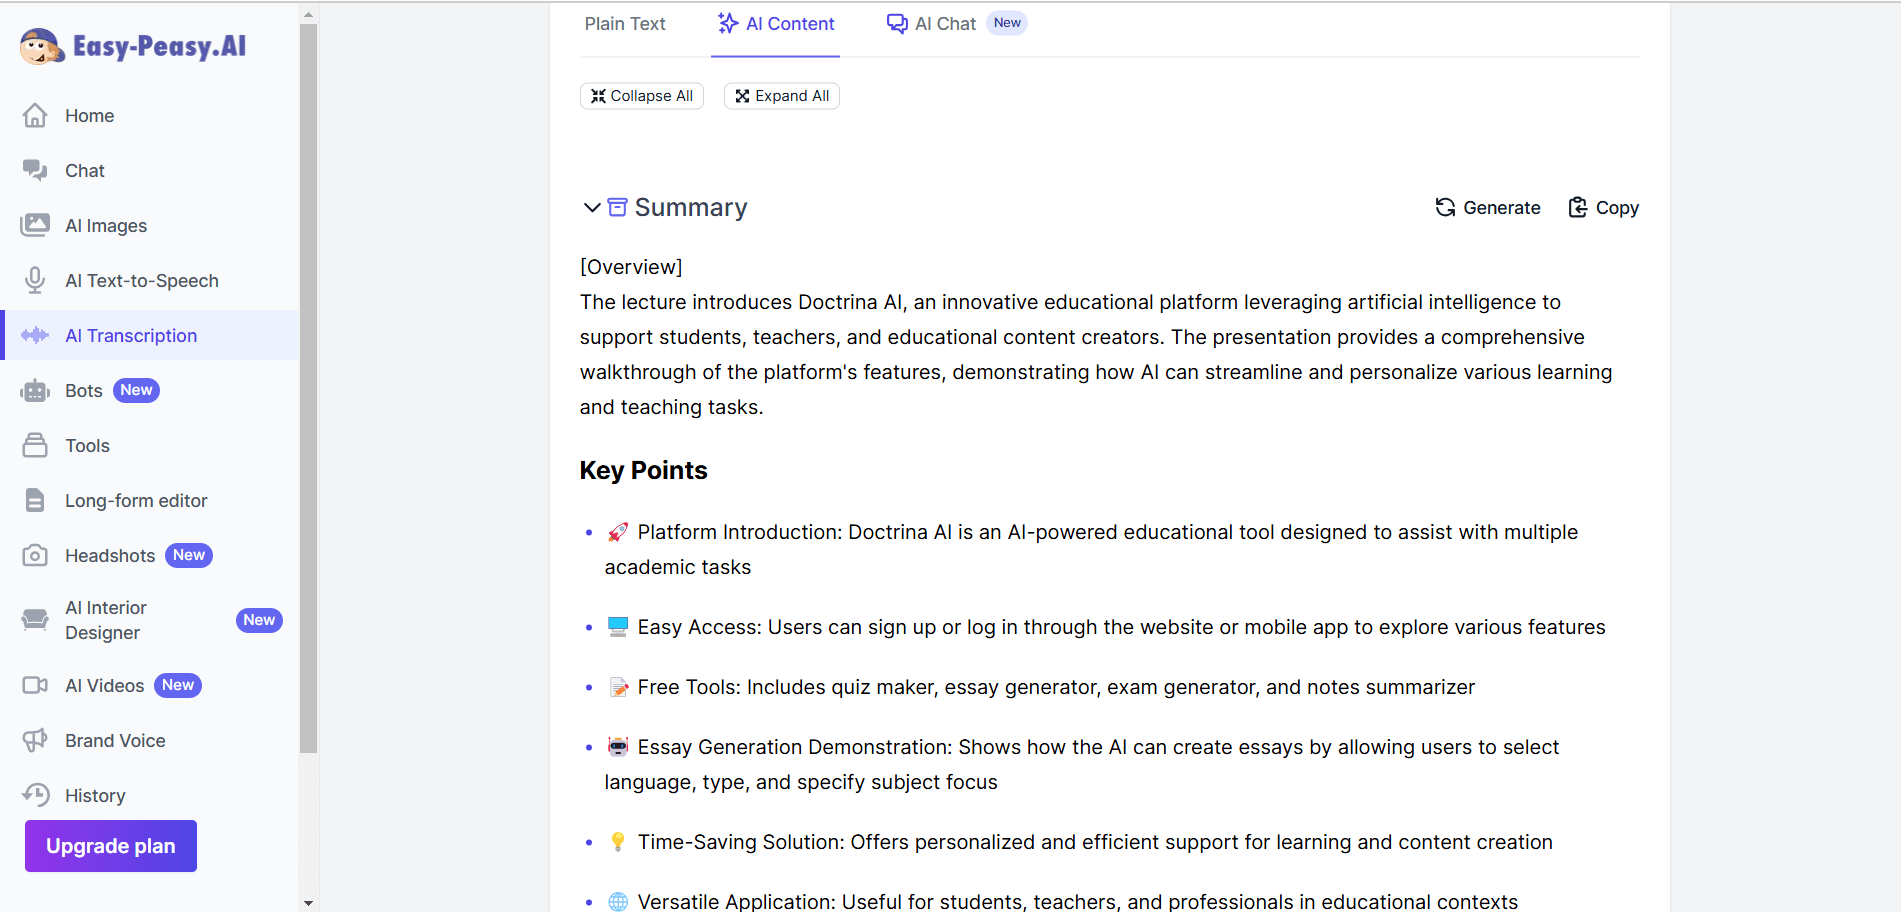This screenshot has height=912, width=1901.
Task: Click the Easy-Peasy.AI logo
Action: tap(134, 46)
